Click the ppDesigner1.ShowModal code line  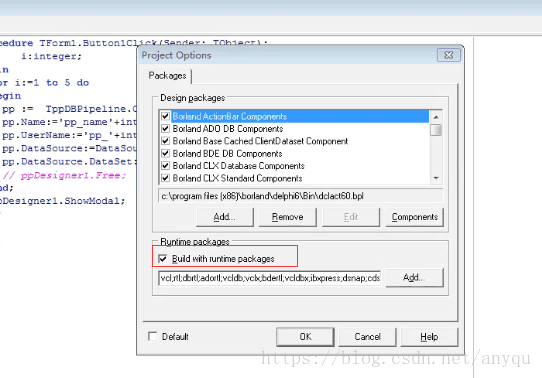click(x=62, y=201)
